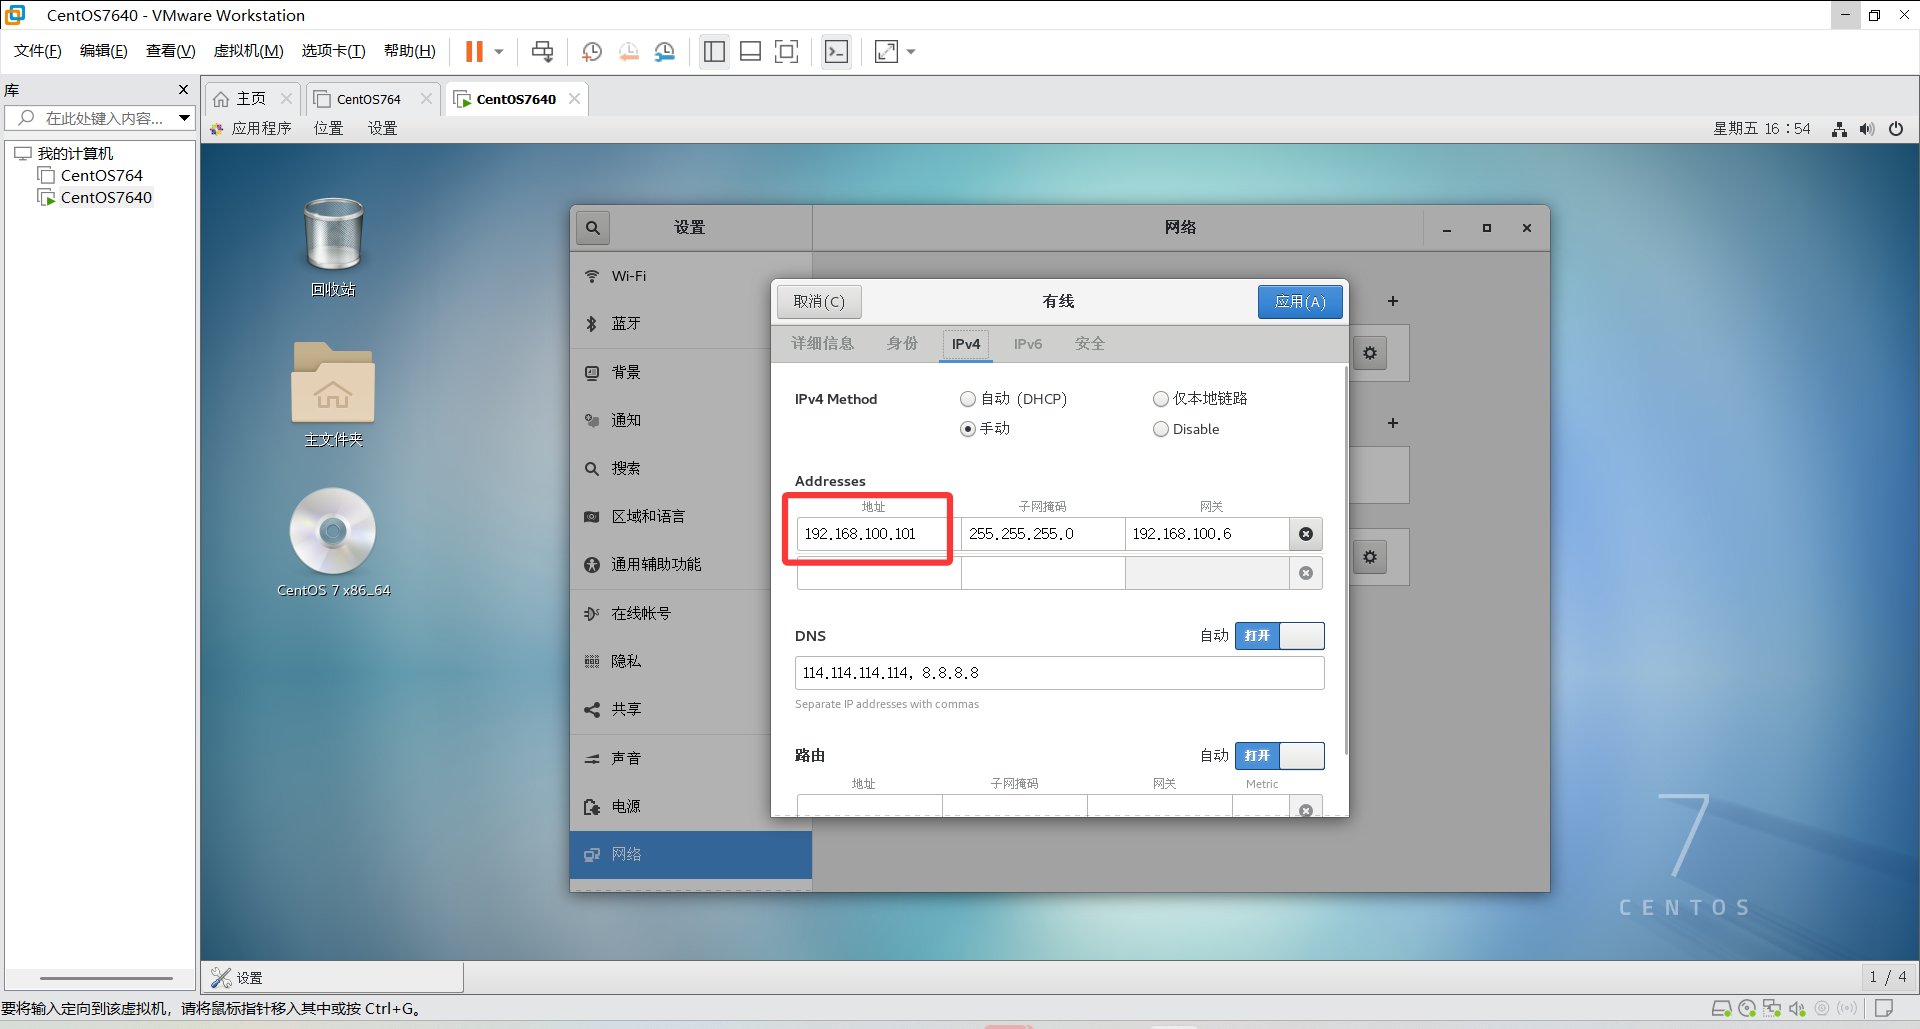This screenshot has width=1920, height=1029.
Task: Open the GNOME 位置 menu
Action: 328,128
